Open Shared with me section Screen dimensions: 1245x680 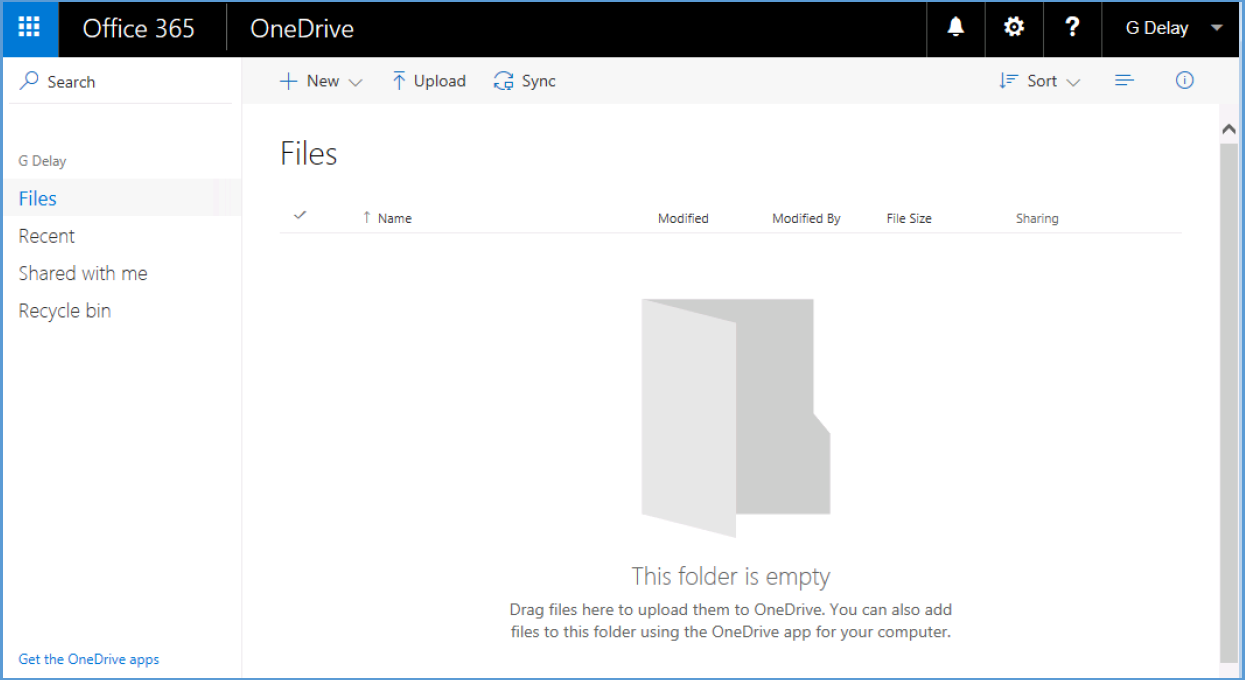click(x=83, y=273)
